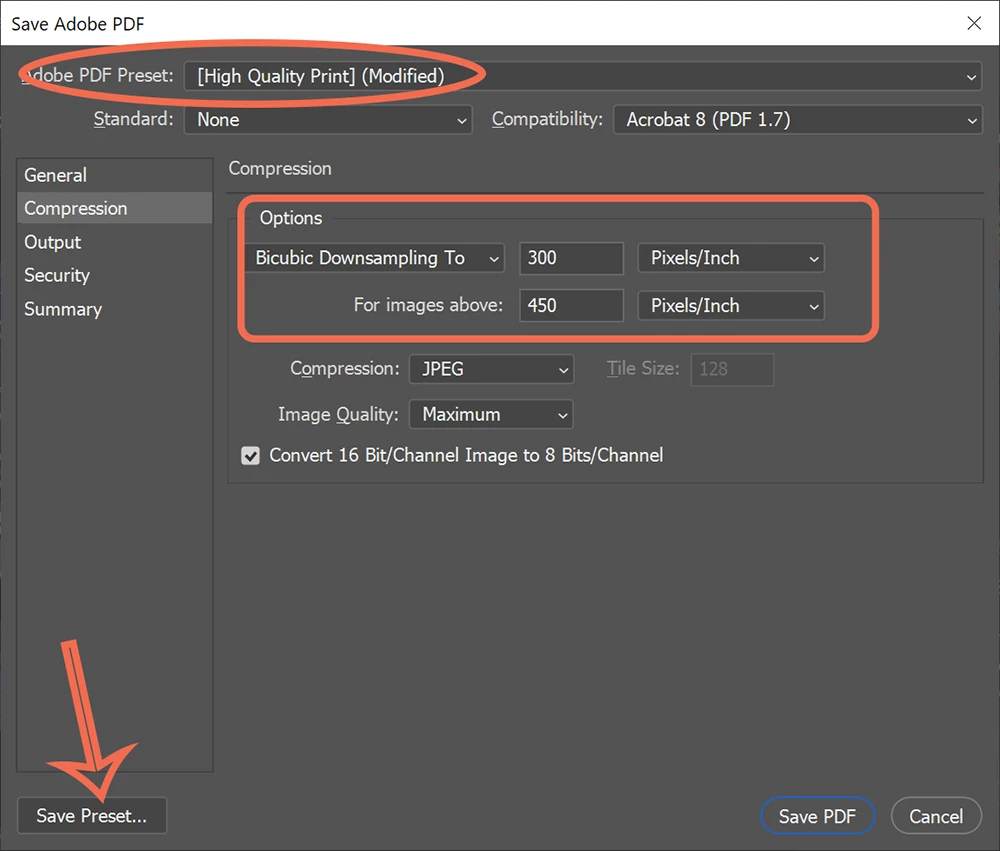Select the General section

(x=115, y=175)
